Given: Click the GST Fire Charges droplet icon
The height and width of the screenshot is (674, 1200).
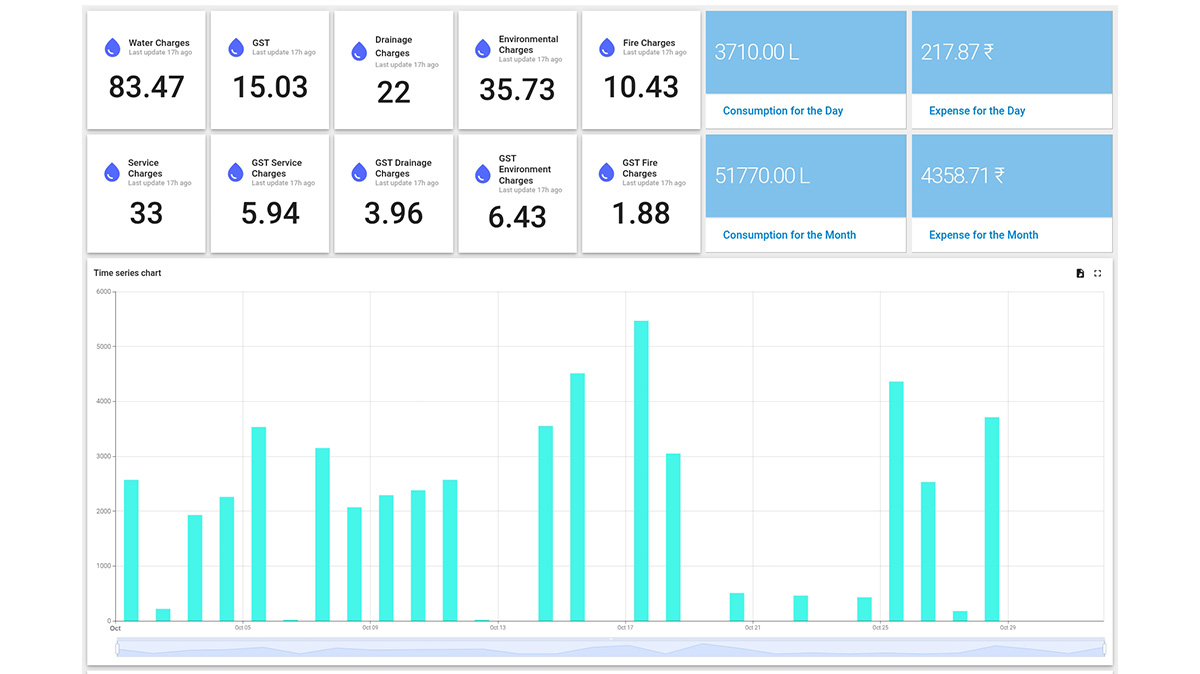Looking at the screenshot, I should click(x=606, y=171).
